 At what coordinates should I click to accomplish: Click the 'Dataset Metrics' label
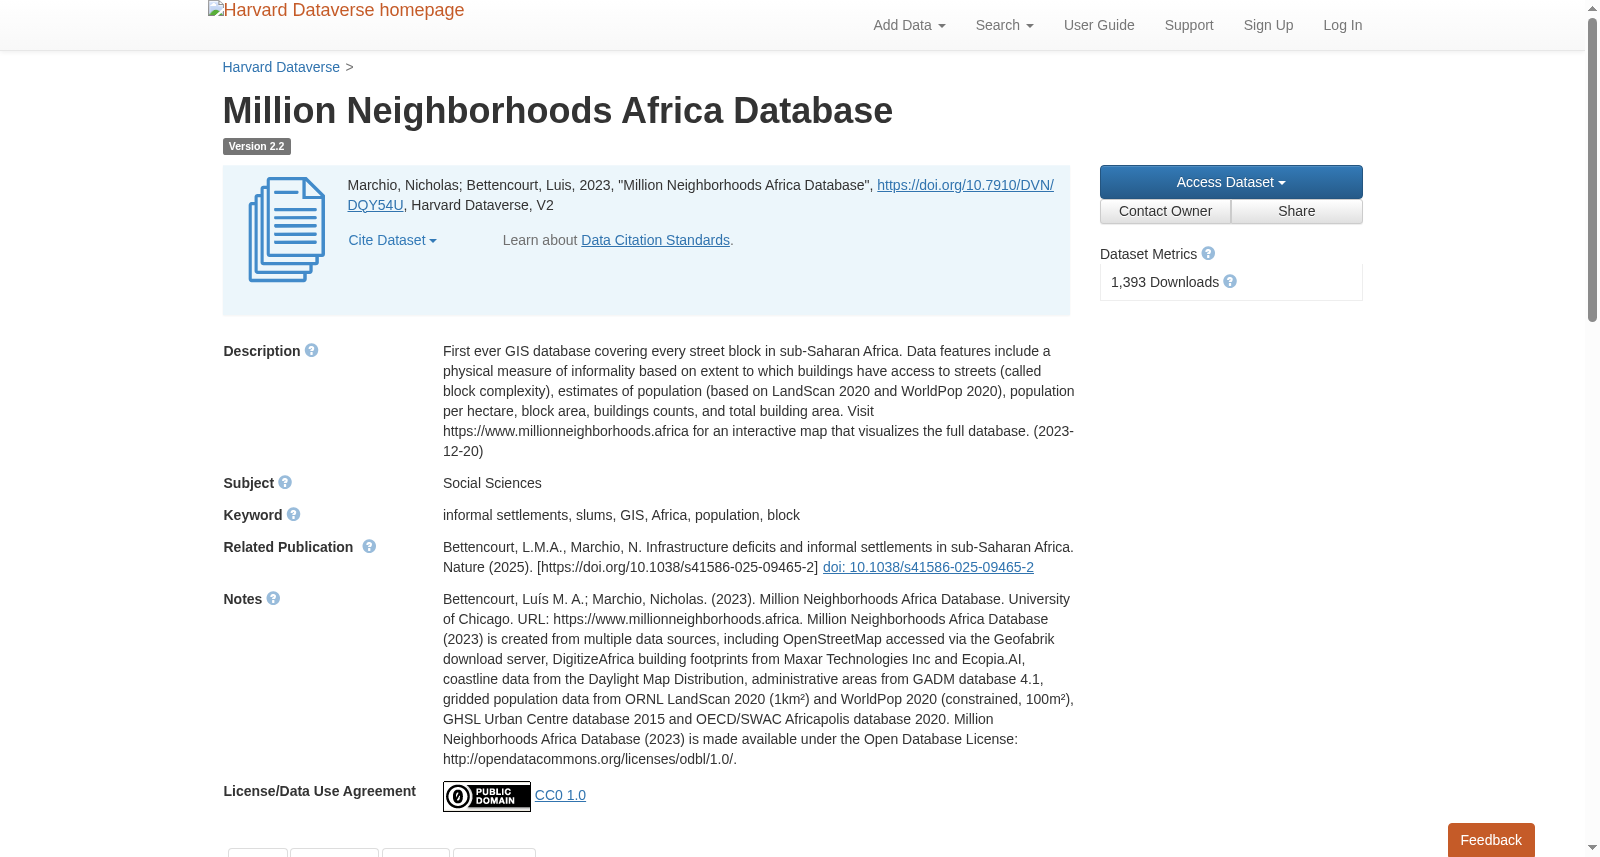click(1148, 254)
